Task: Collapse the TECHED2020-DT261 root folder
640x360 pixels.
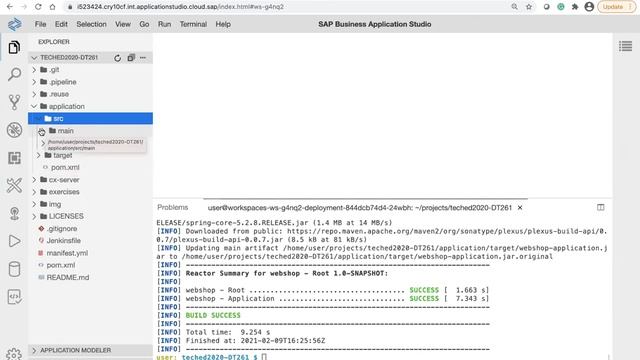Action: (x=90, y=58)
